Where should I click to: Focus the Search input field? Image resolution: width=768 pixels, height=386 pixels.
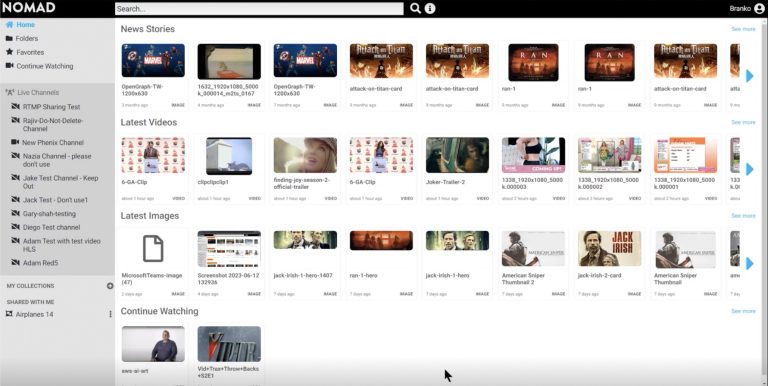point(259,8)
